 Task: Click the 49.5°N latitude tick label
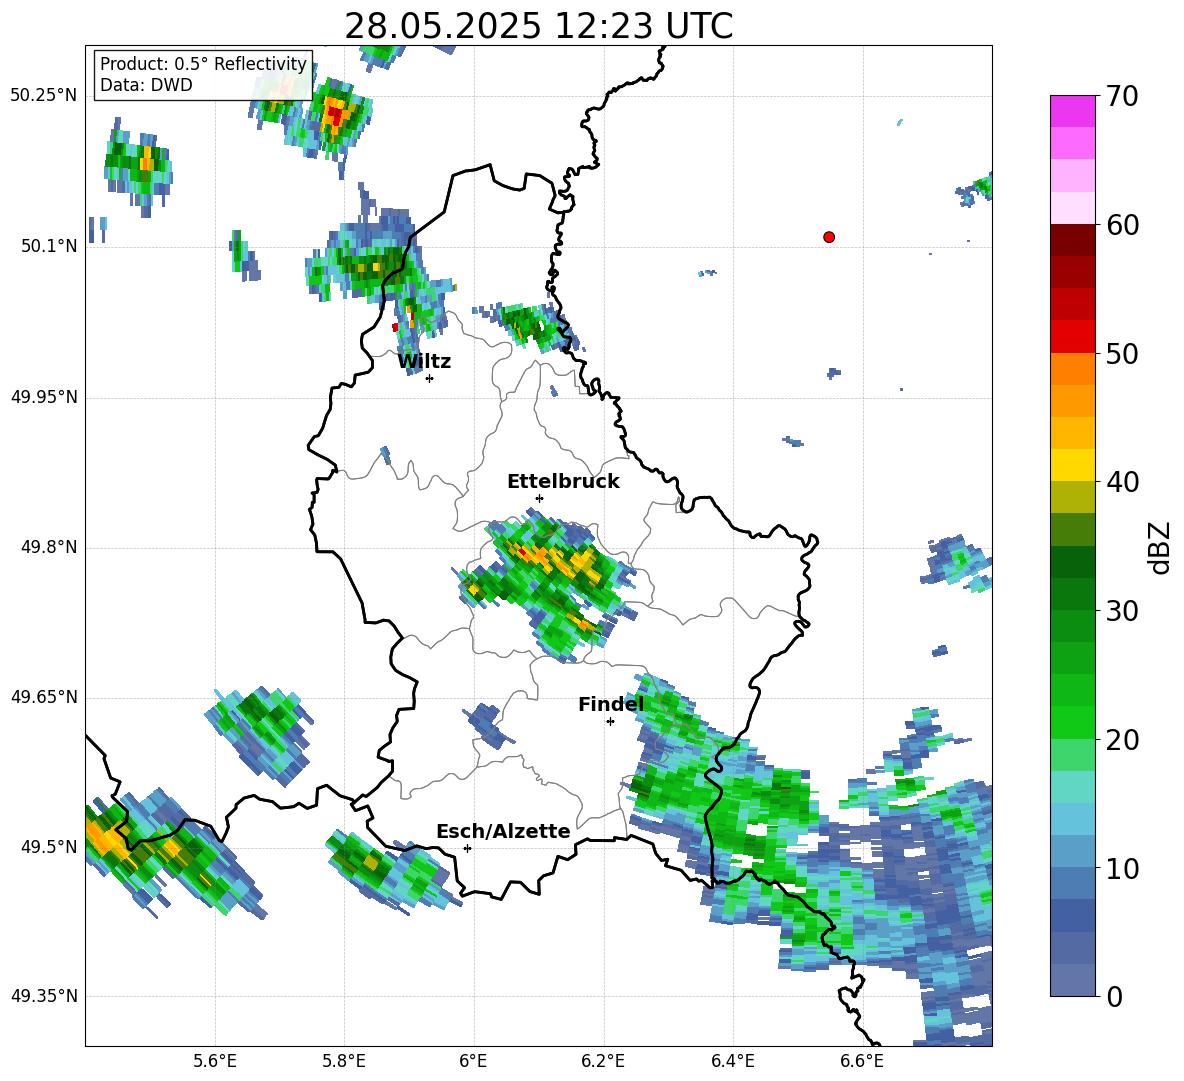[x=49, y=847]
